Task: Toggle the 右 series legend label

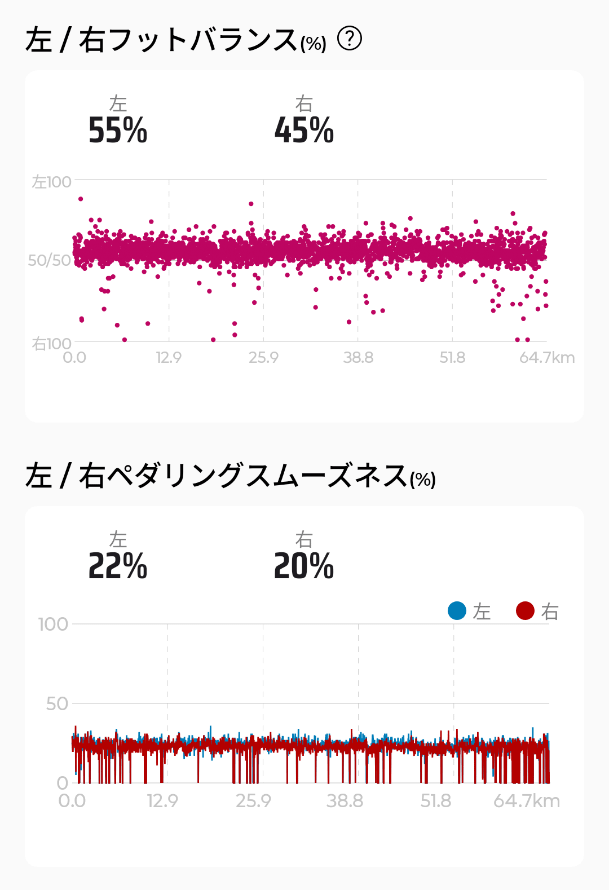Action: (549, 612)
